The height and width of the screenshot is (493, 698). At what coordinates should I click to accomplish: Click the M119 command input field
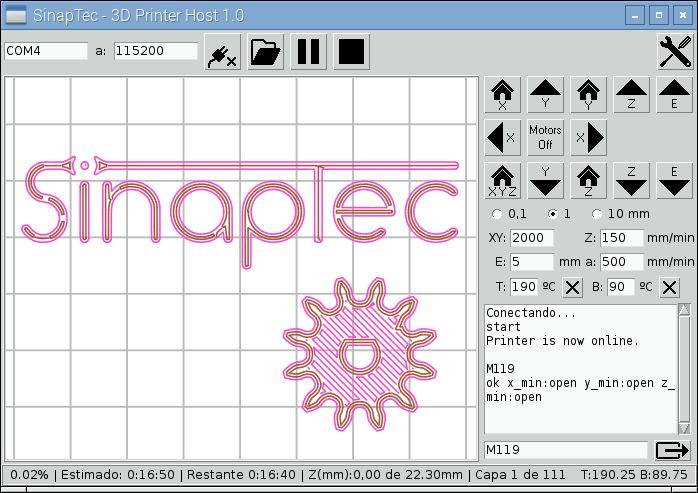565,450
